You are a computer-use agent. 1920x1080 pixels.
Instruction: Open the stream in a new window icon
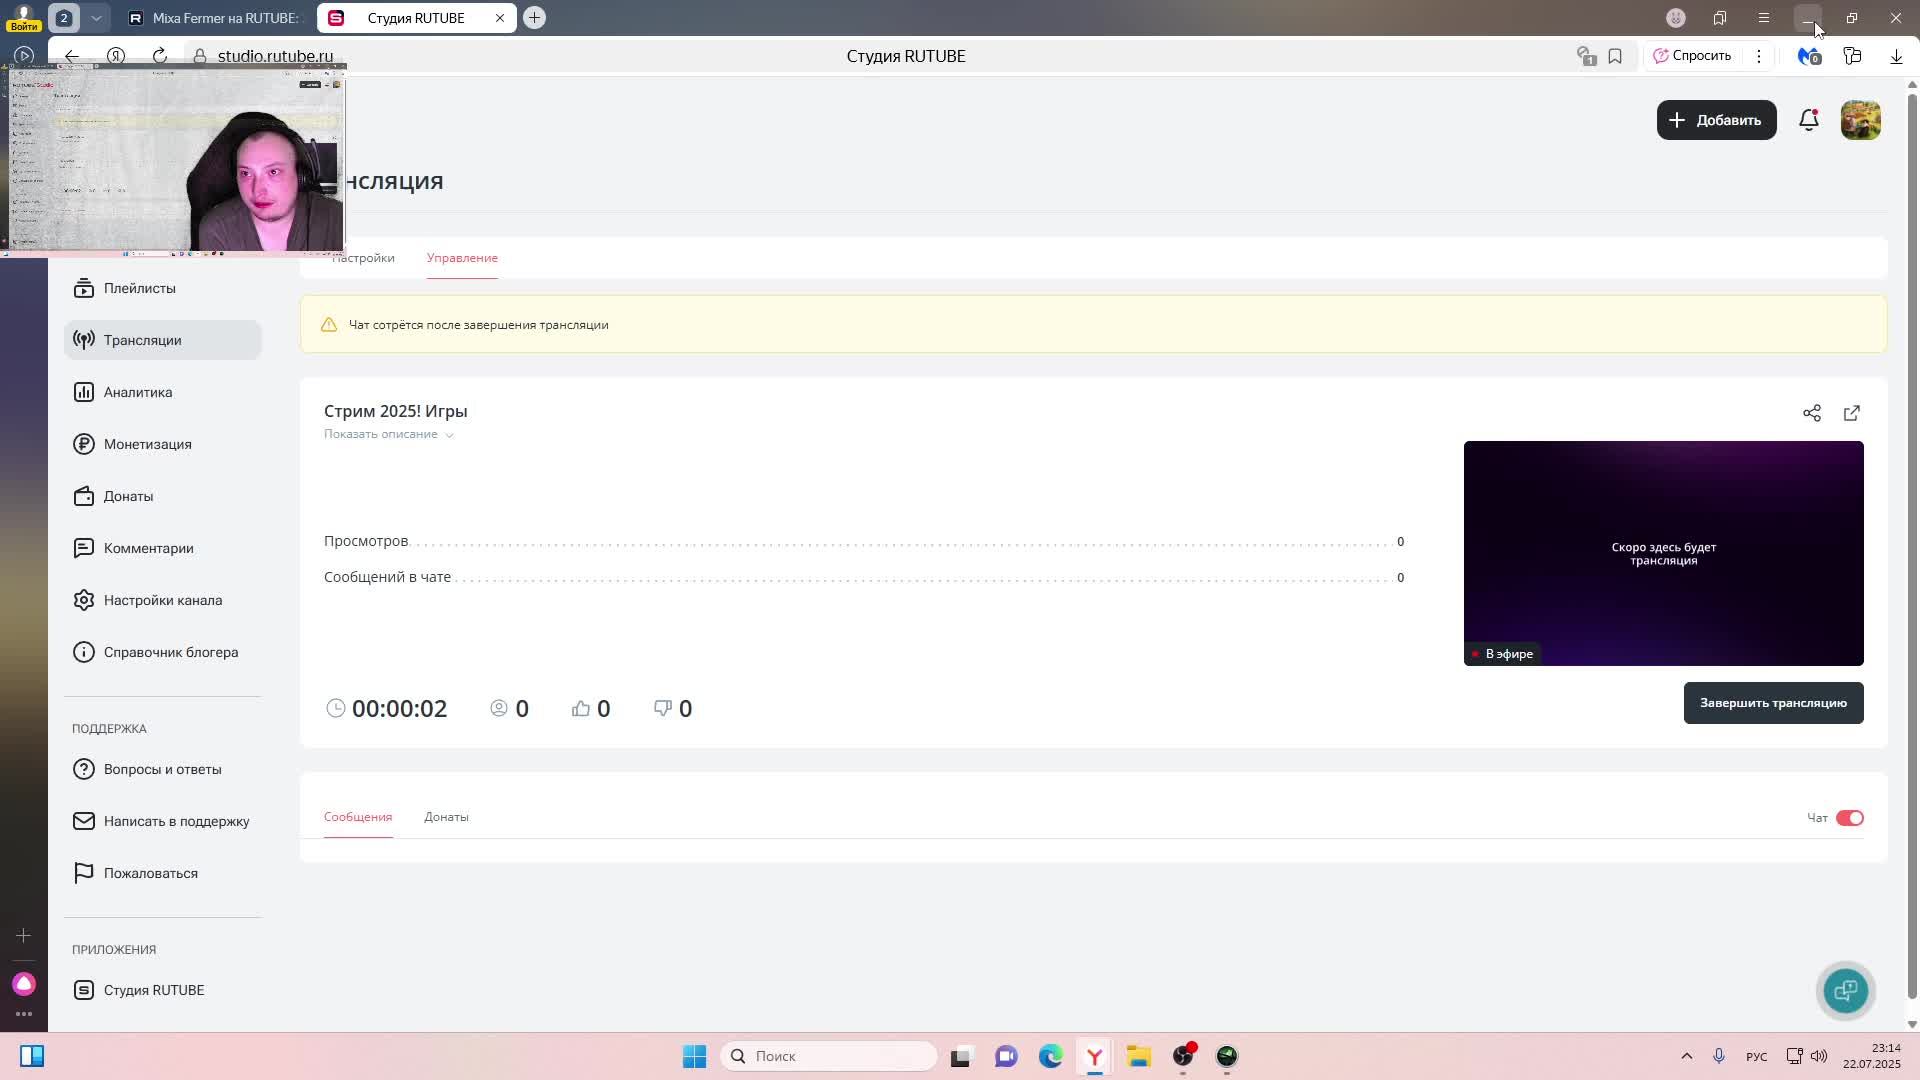coord(1851,413)
